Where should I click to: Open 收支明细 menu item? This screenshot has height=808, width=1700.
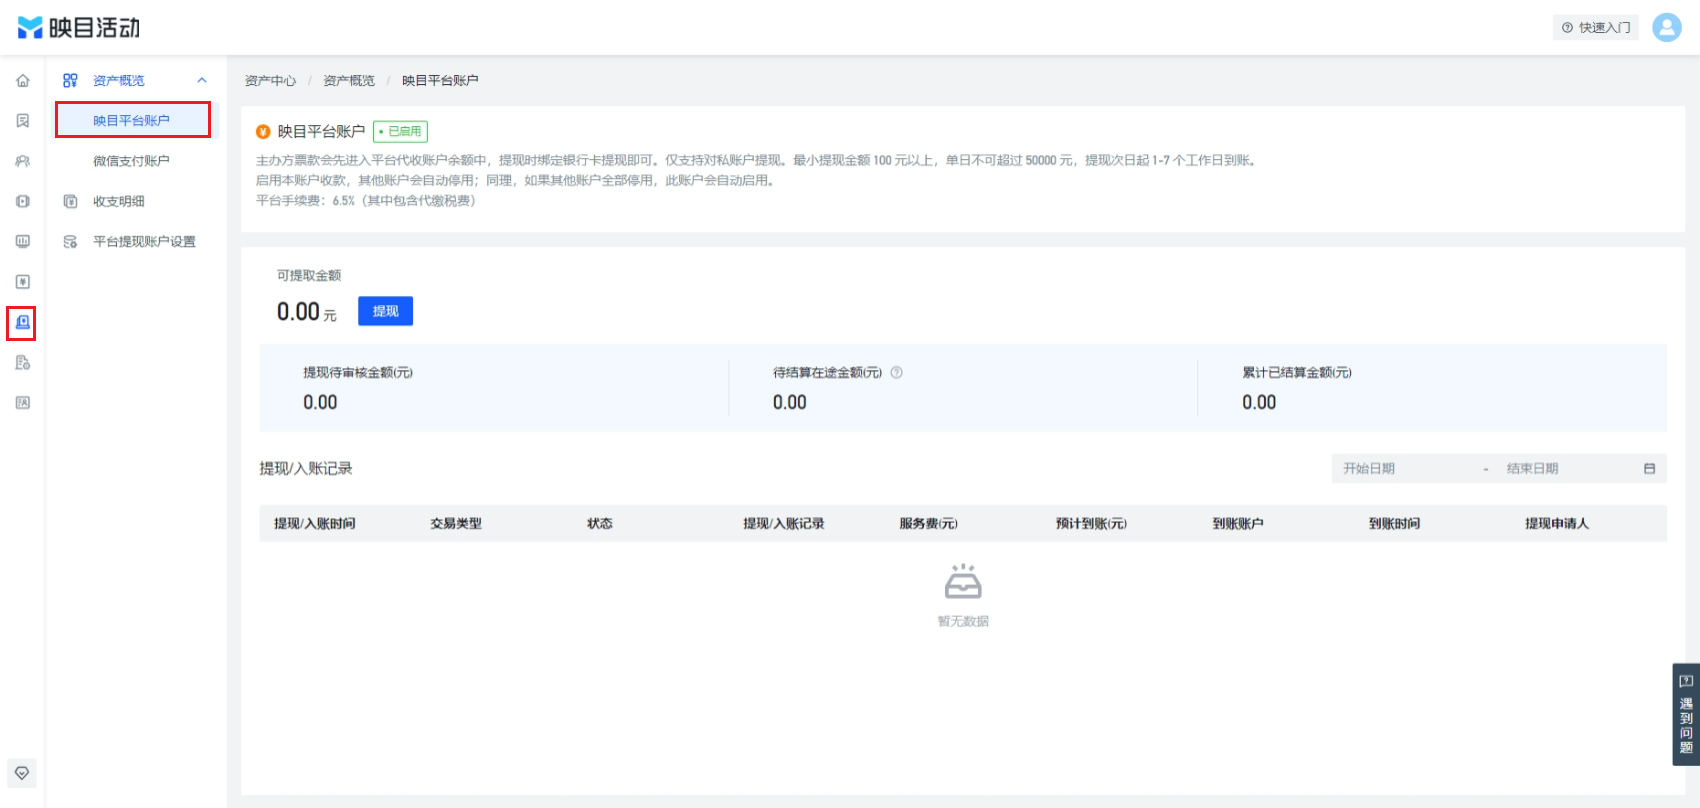[x=118, y=201]
